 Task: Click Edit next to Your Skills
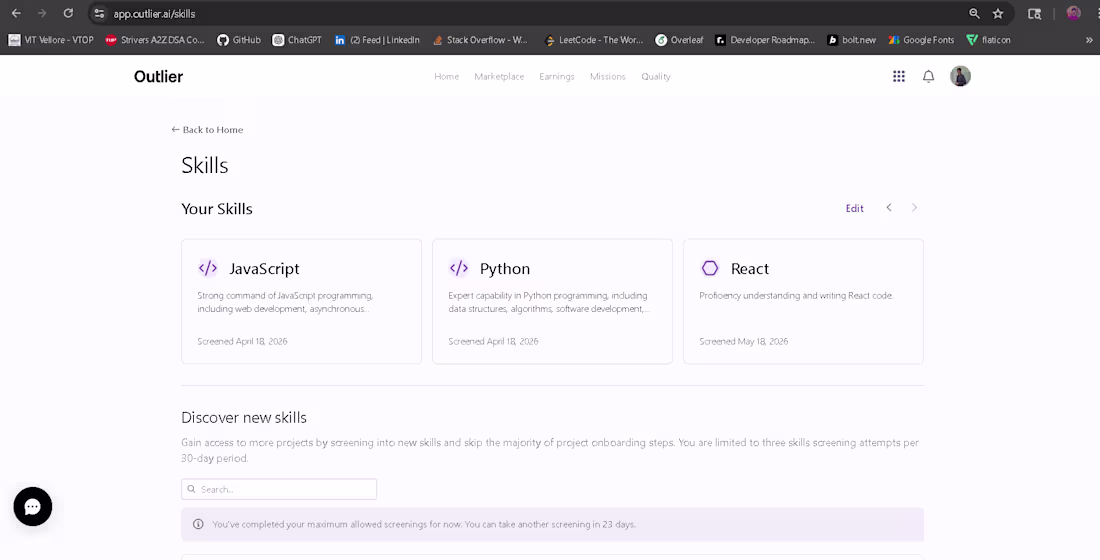854,208
